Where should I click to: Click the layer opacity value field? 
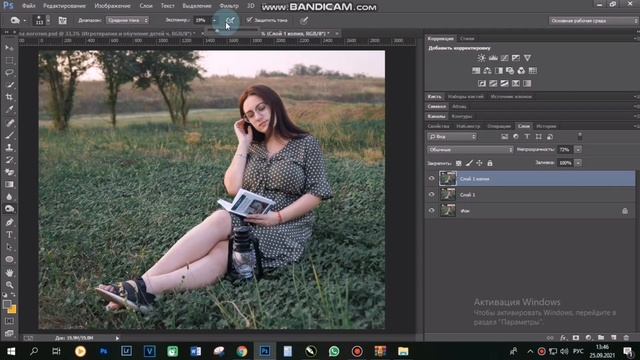point(565,150)
